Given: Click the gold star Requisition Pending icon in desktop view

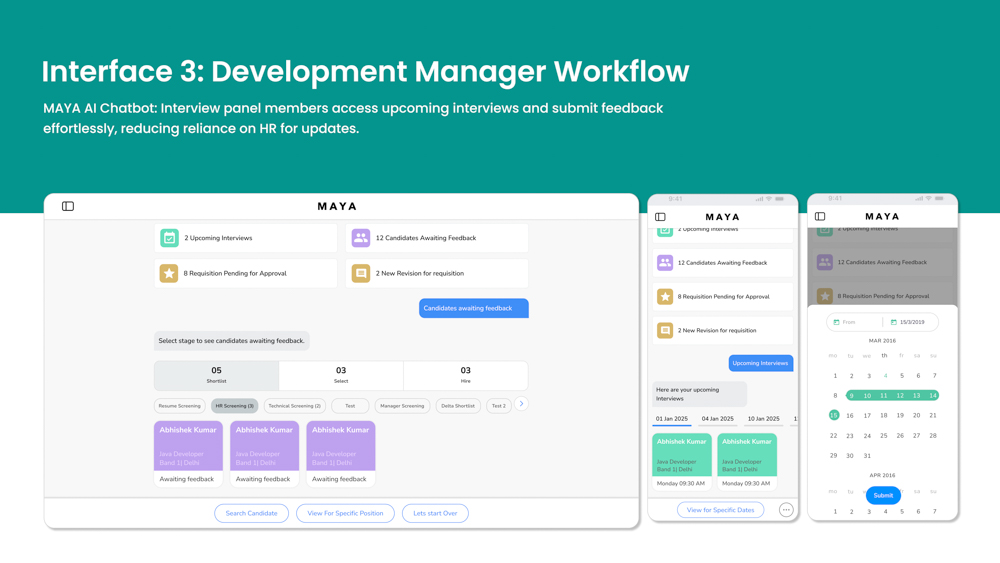Looking at the screenshot, I should 169,273.
